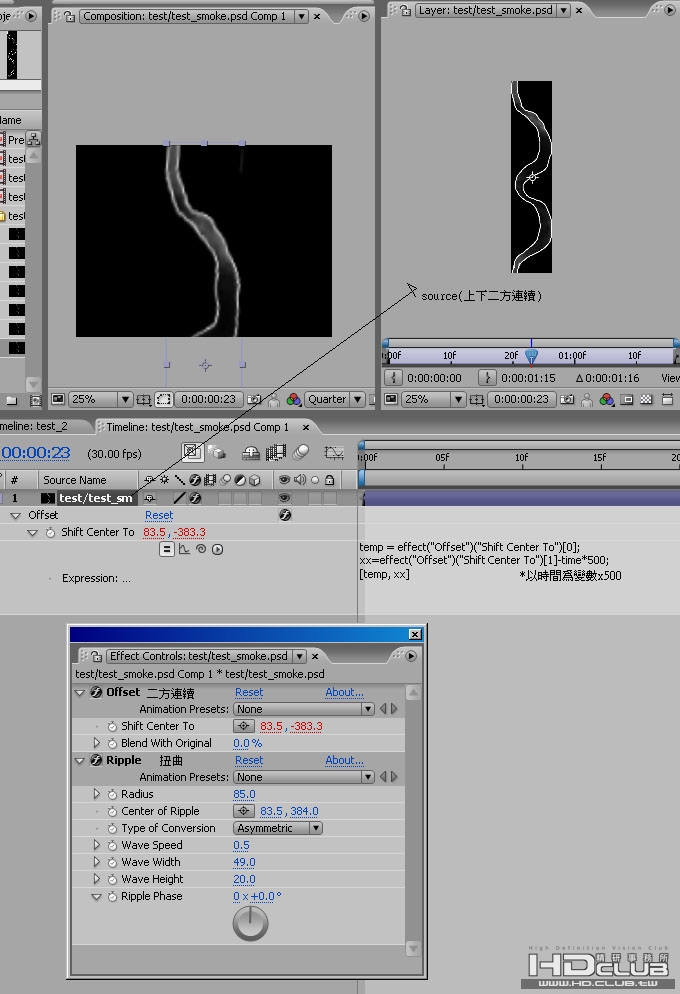Image resolution: width=680 pixels, height=994 pixels.
Task: Toggle the Ripple effect on or off
Action: point(96,760)
